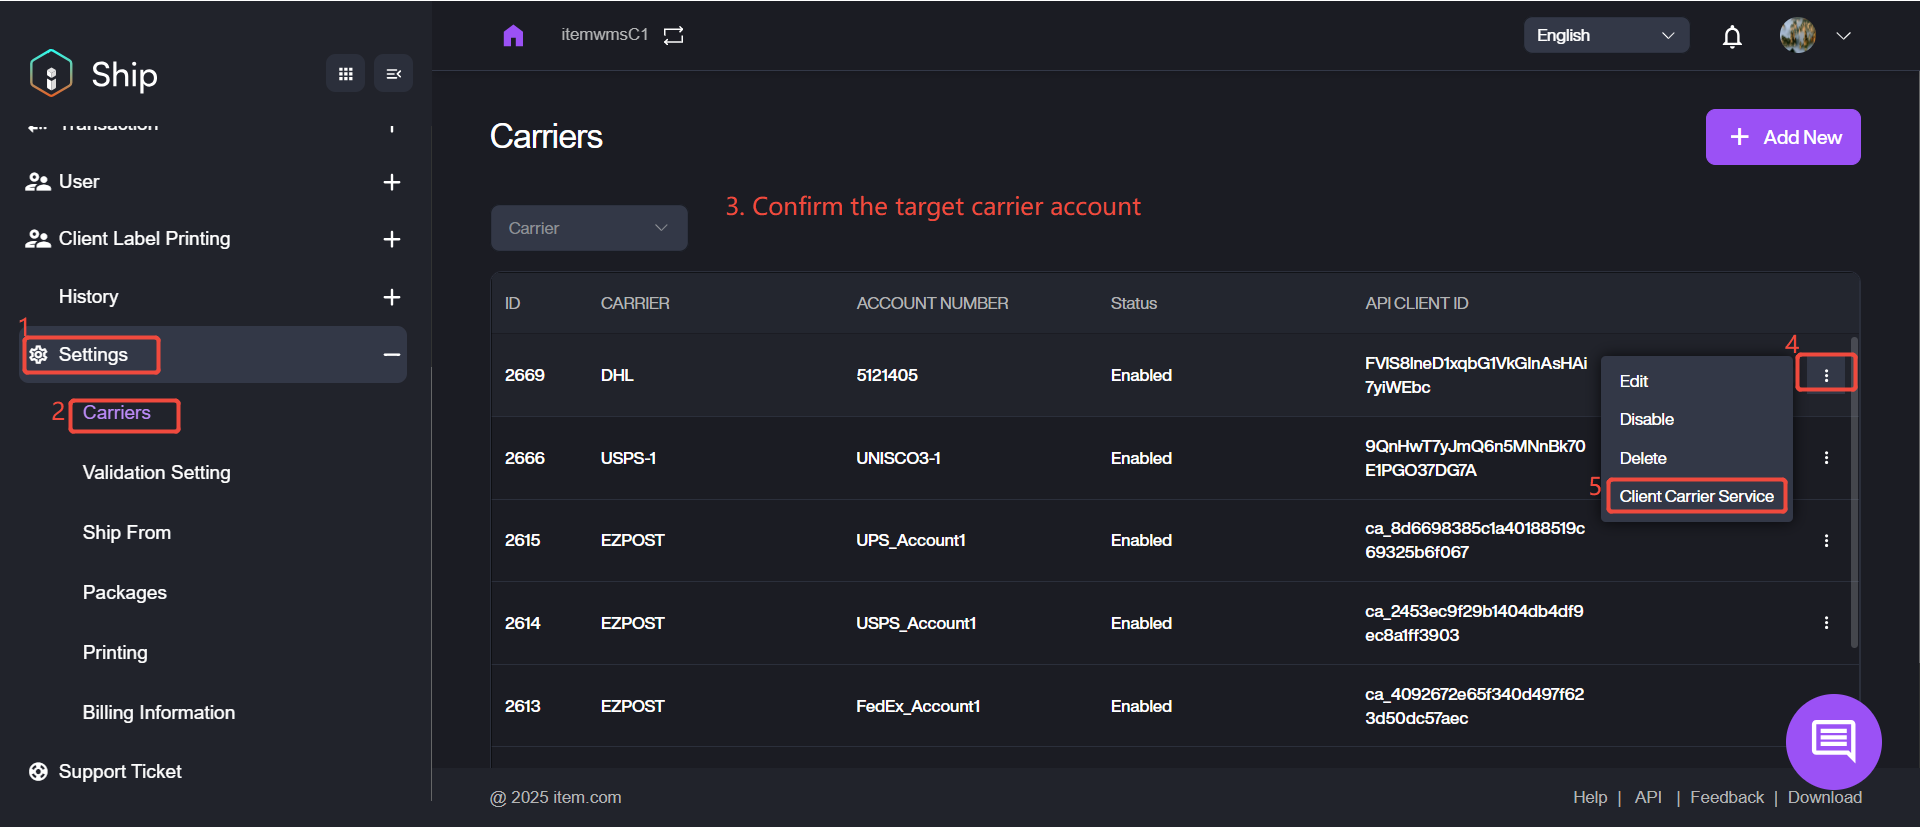Click the Add New button
1920x827 pixels.
(1782, 137)
